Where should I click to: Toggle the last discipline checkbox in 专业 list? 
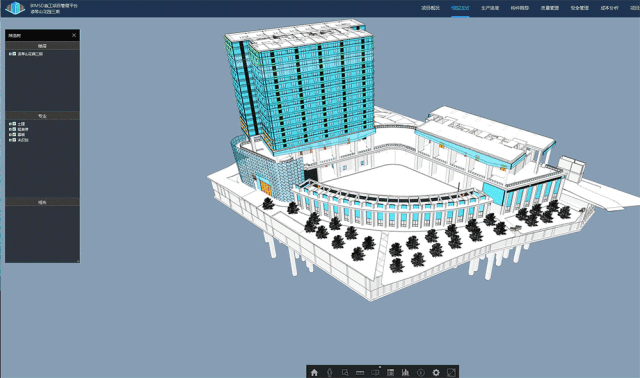tap(14, 140)
